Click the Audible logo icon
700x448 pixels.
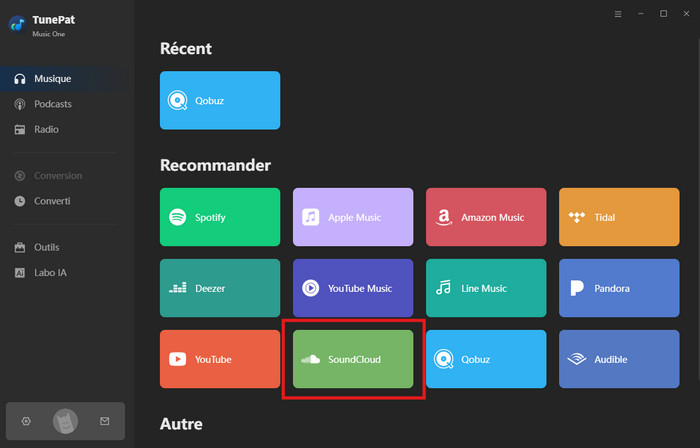click(x=577, y=359)
